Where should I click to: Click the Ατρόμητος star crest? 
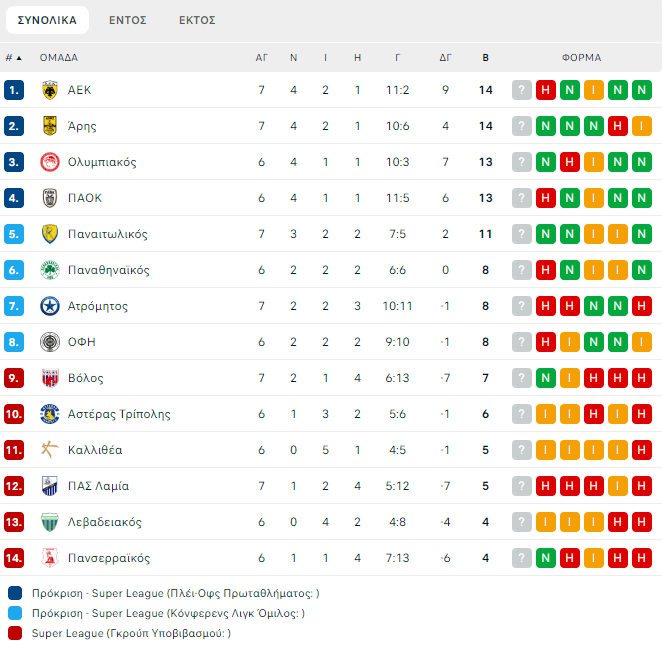(49, 306)
